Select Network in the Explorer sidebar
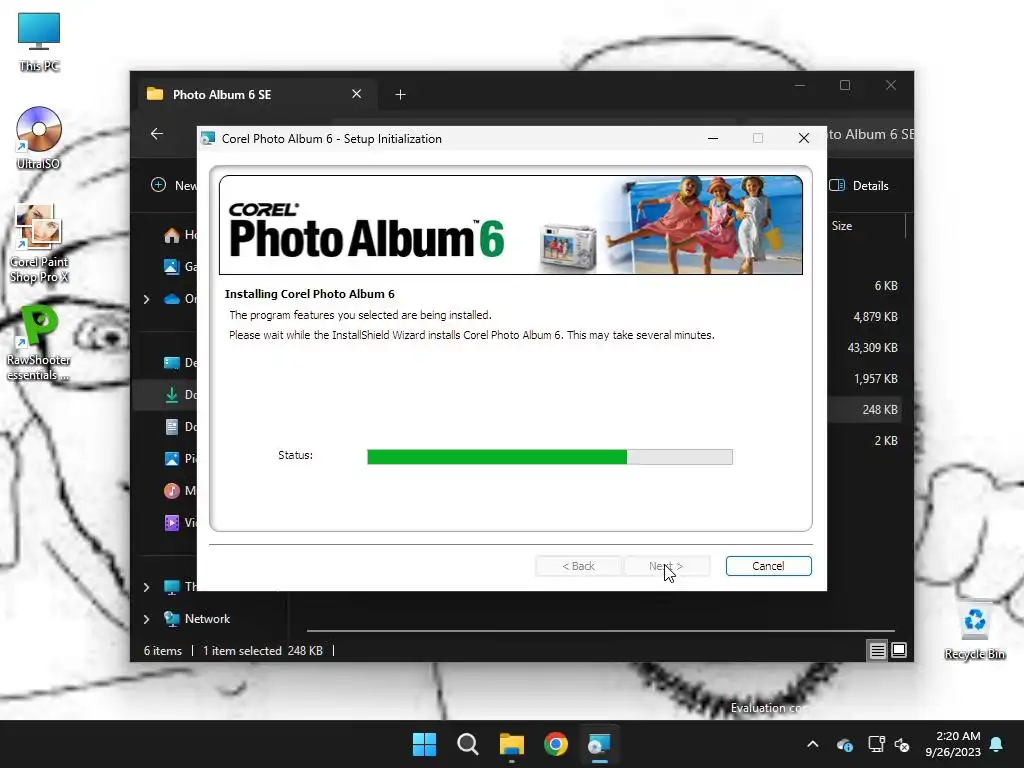 point(198,618)
